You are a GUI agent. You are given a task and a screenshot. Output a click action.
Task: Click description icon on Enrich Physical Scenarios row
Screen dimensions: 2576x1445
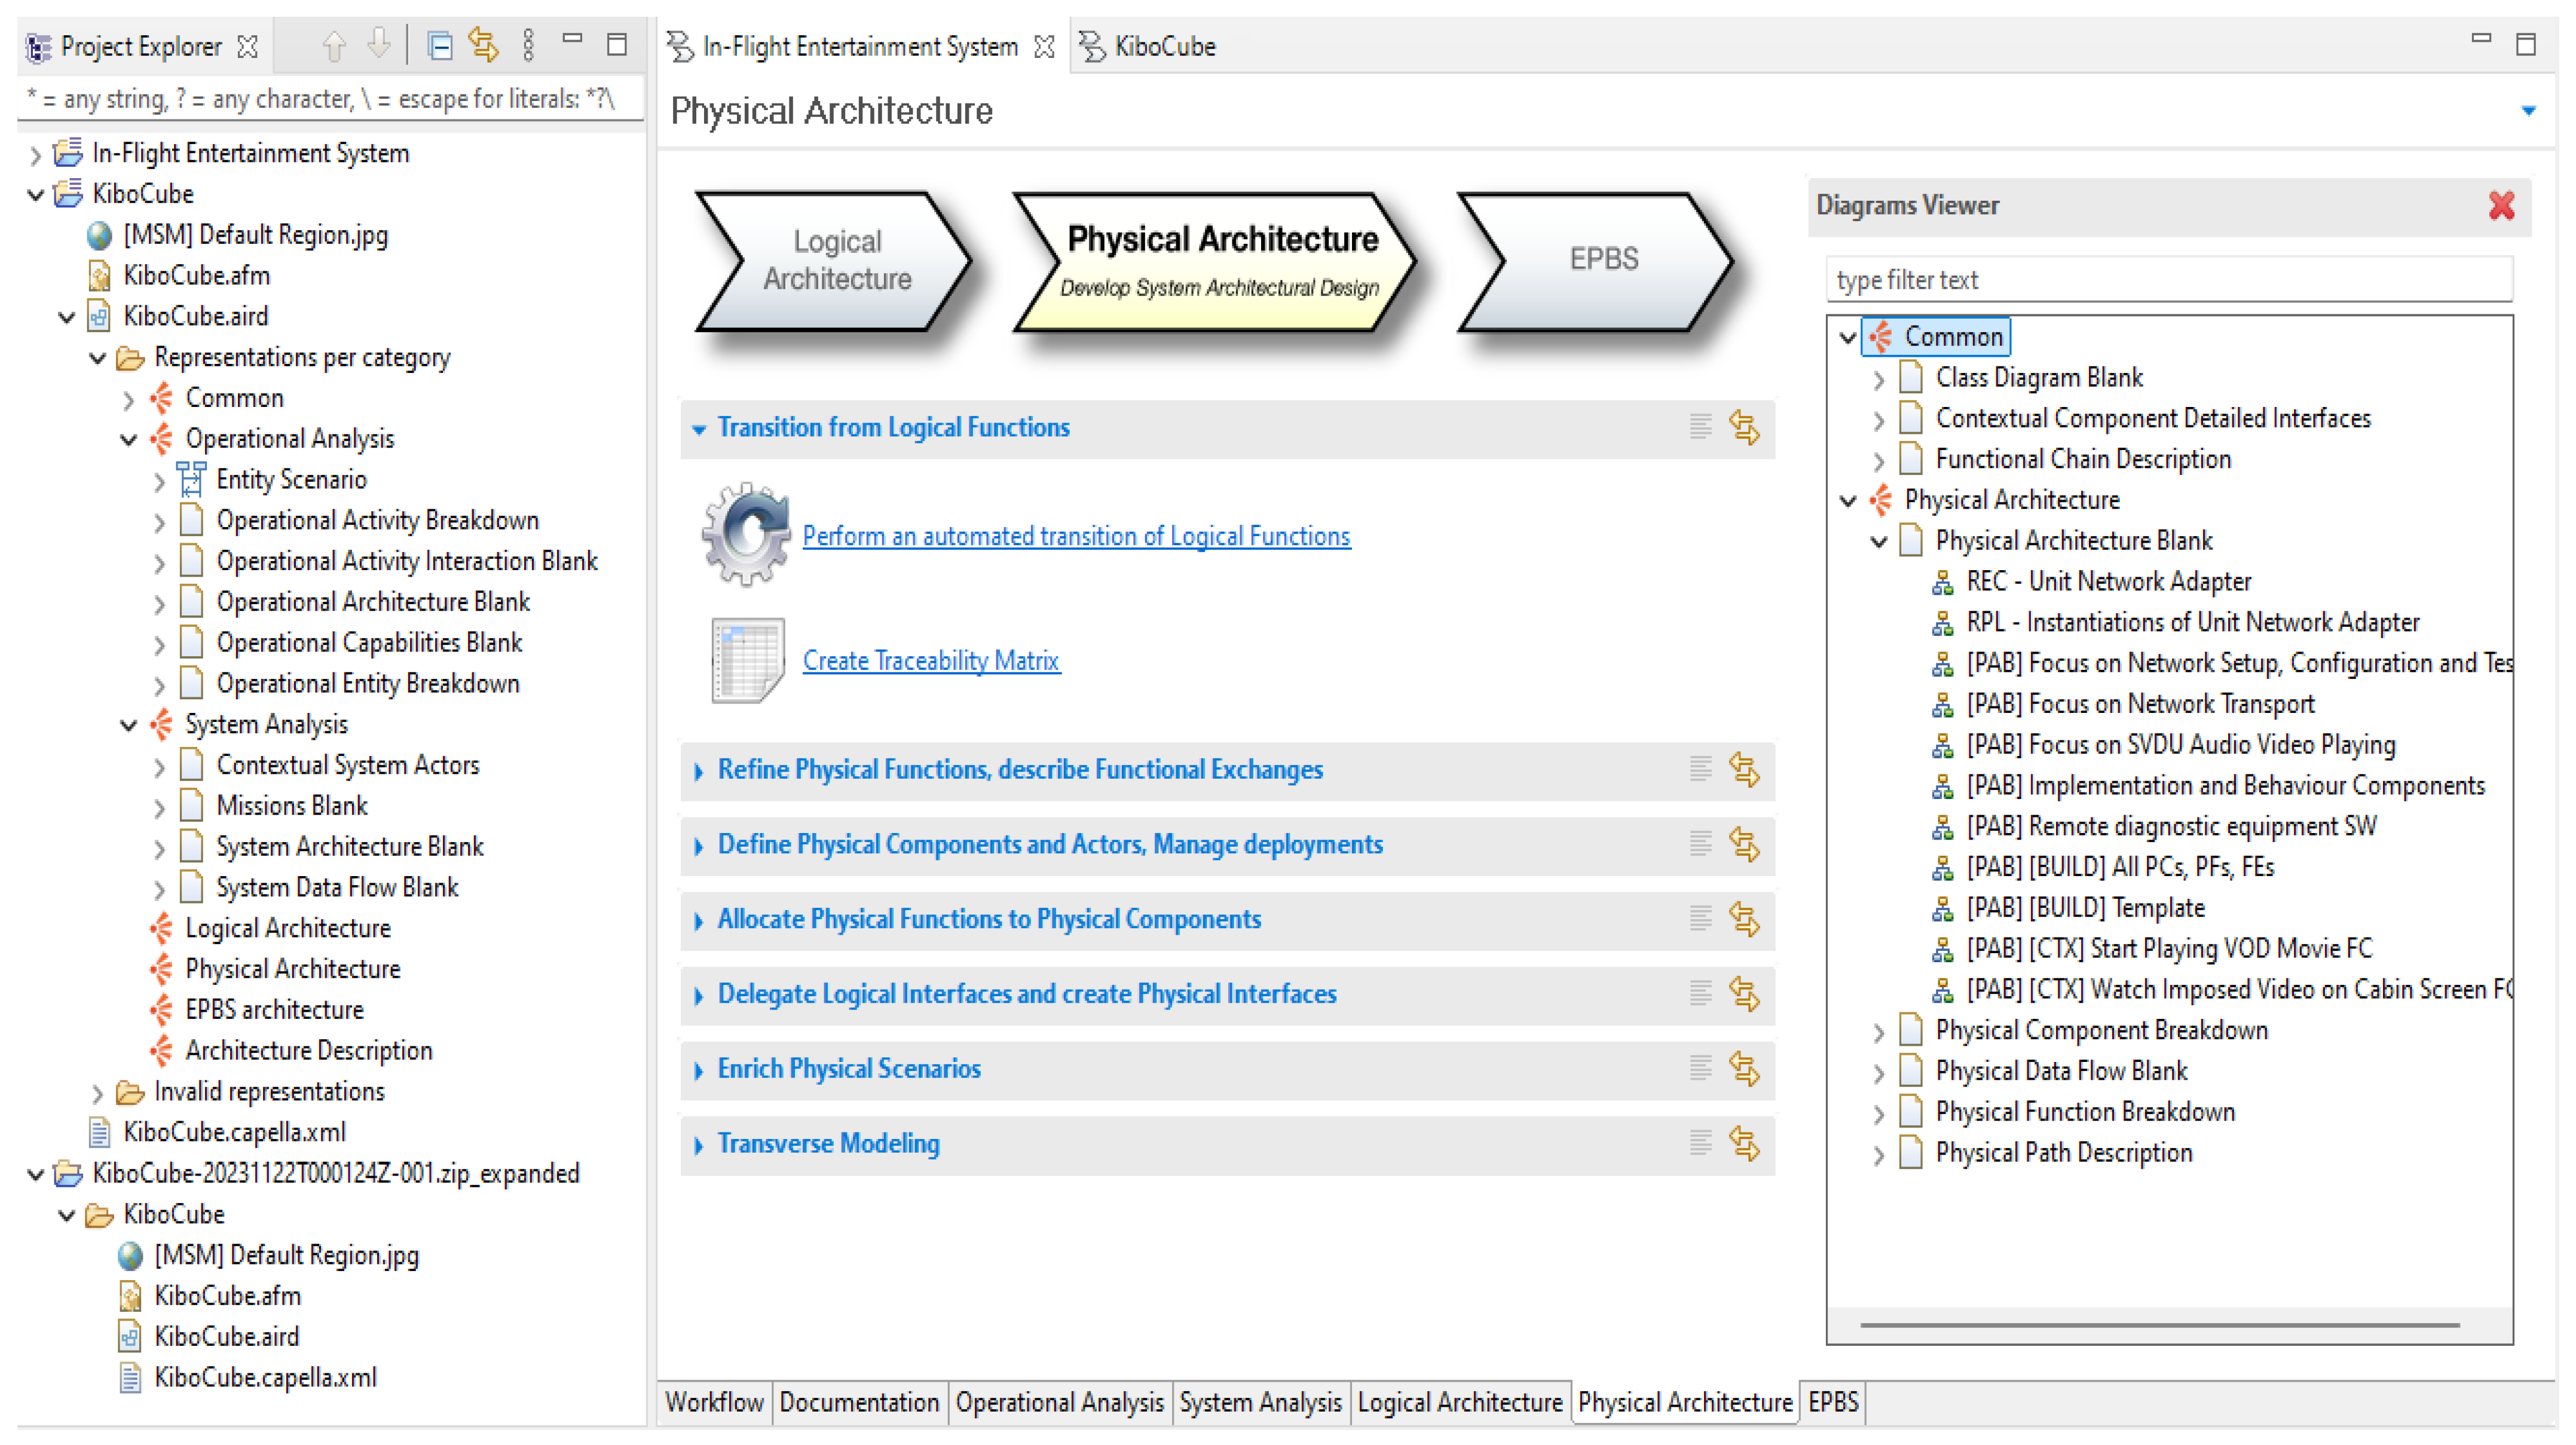coord(1700,1068)
